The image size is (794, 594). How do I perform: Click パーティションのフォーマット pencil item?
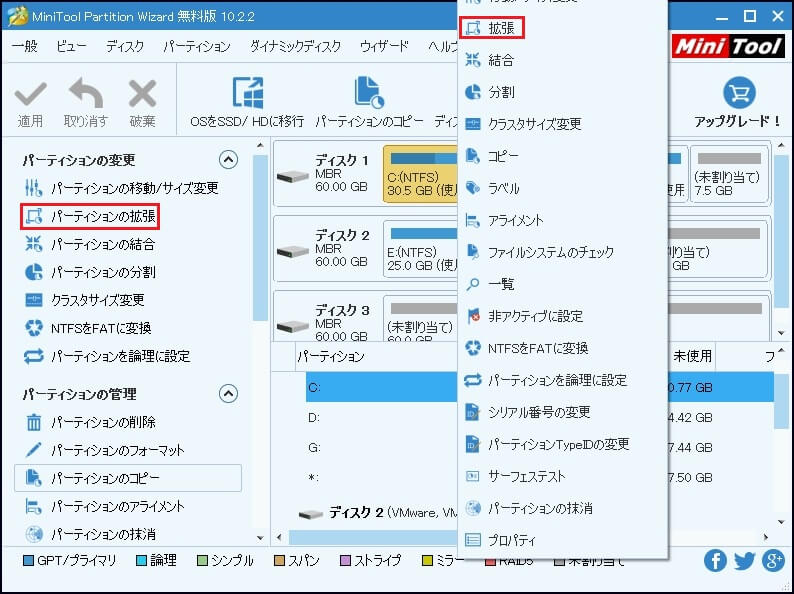(104, 450)
